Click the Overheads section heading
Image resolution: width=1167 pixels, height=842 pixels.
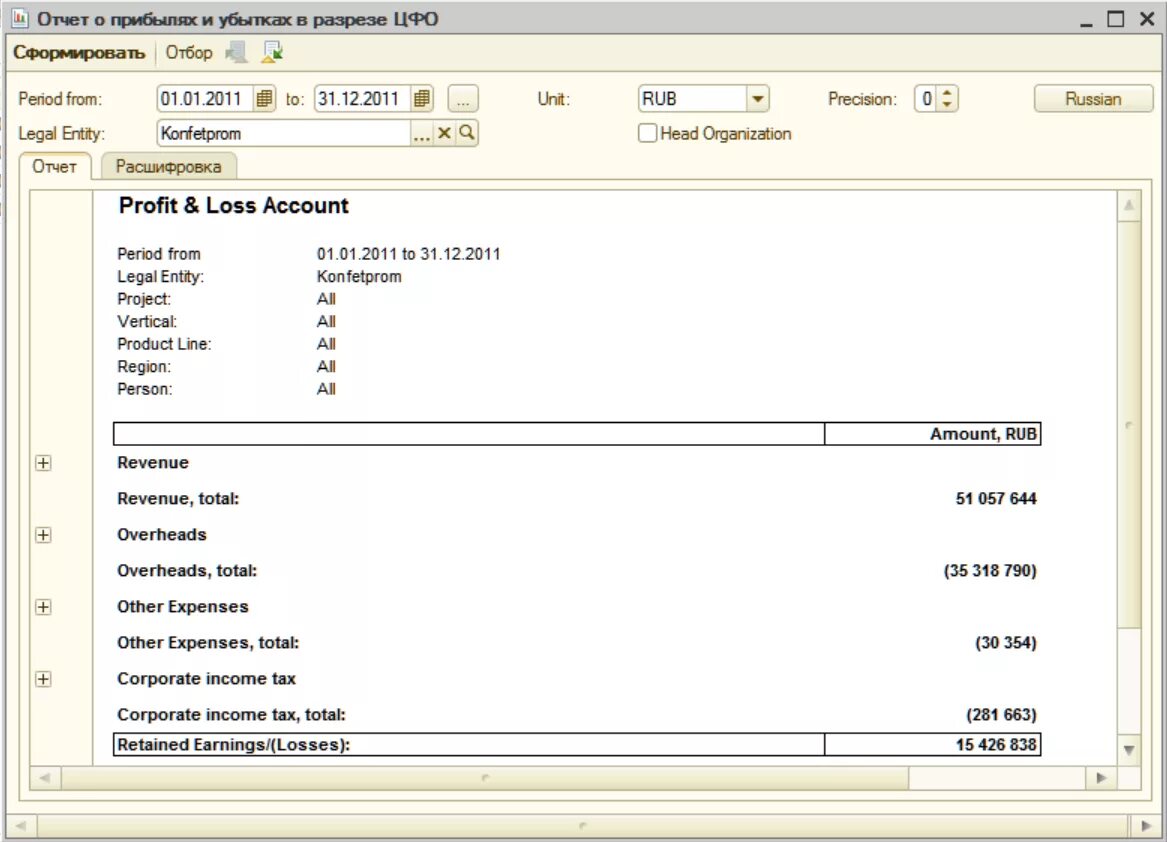click(162, 535)
